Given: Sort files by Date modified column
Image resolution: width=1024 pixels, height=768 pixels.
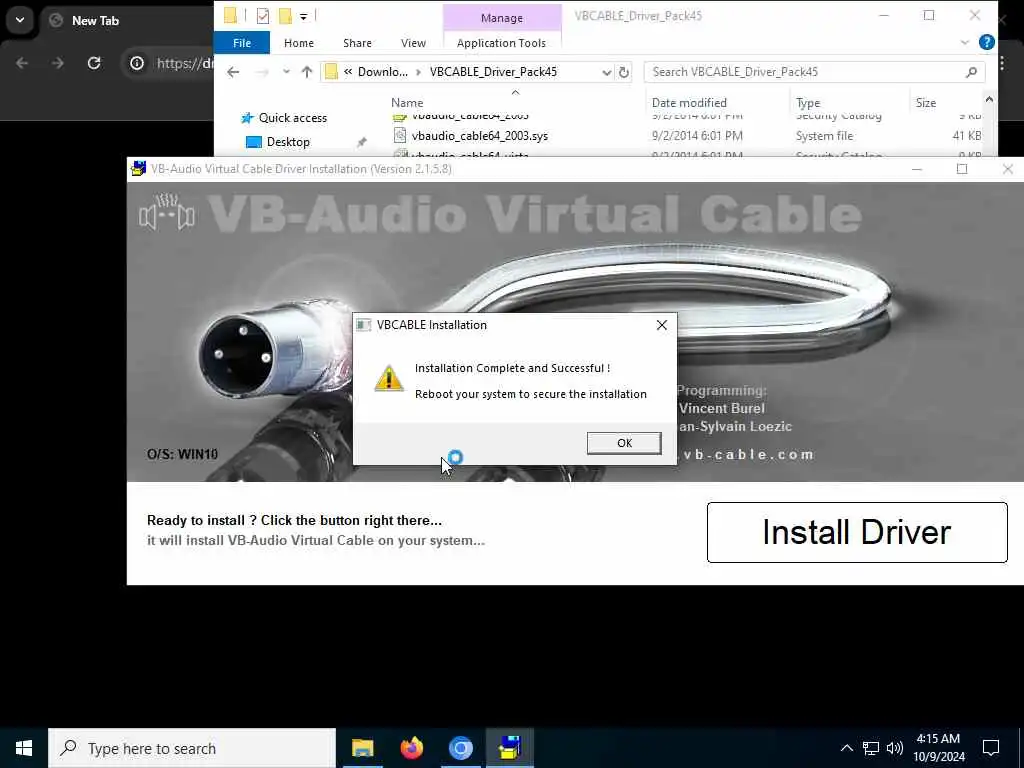Looking at the screenshot, I should 689,103.
